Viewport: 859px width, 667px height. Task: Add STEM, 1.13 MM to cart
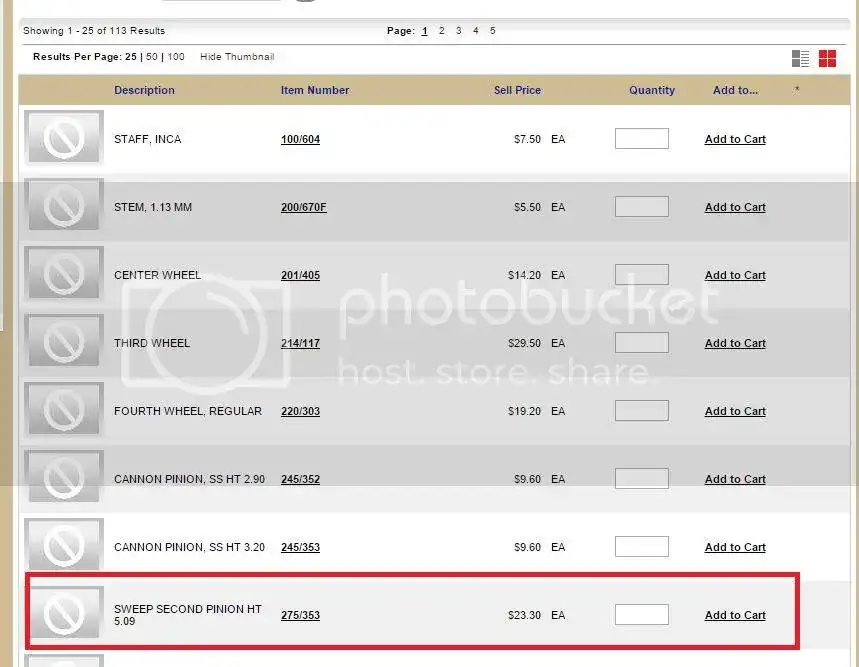[x=735, y=207]
